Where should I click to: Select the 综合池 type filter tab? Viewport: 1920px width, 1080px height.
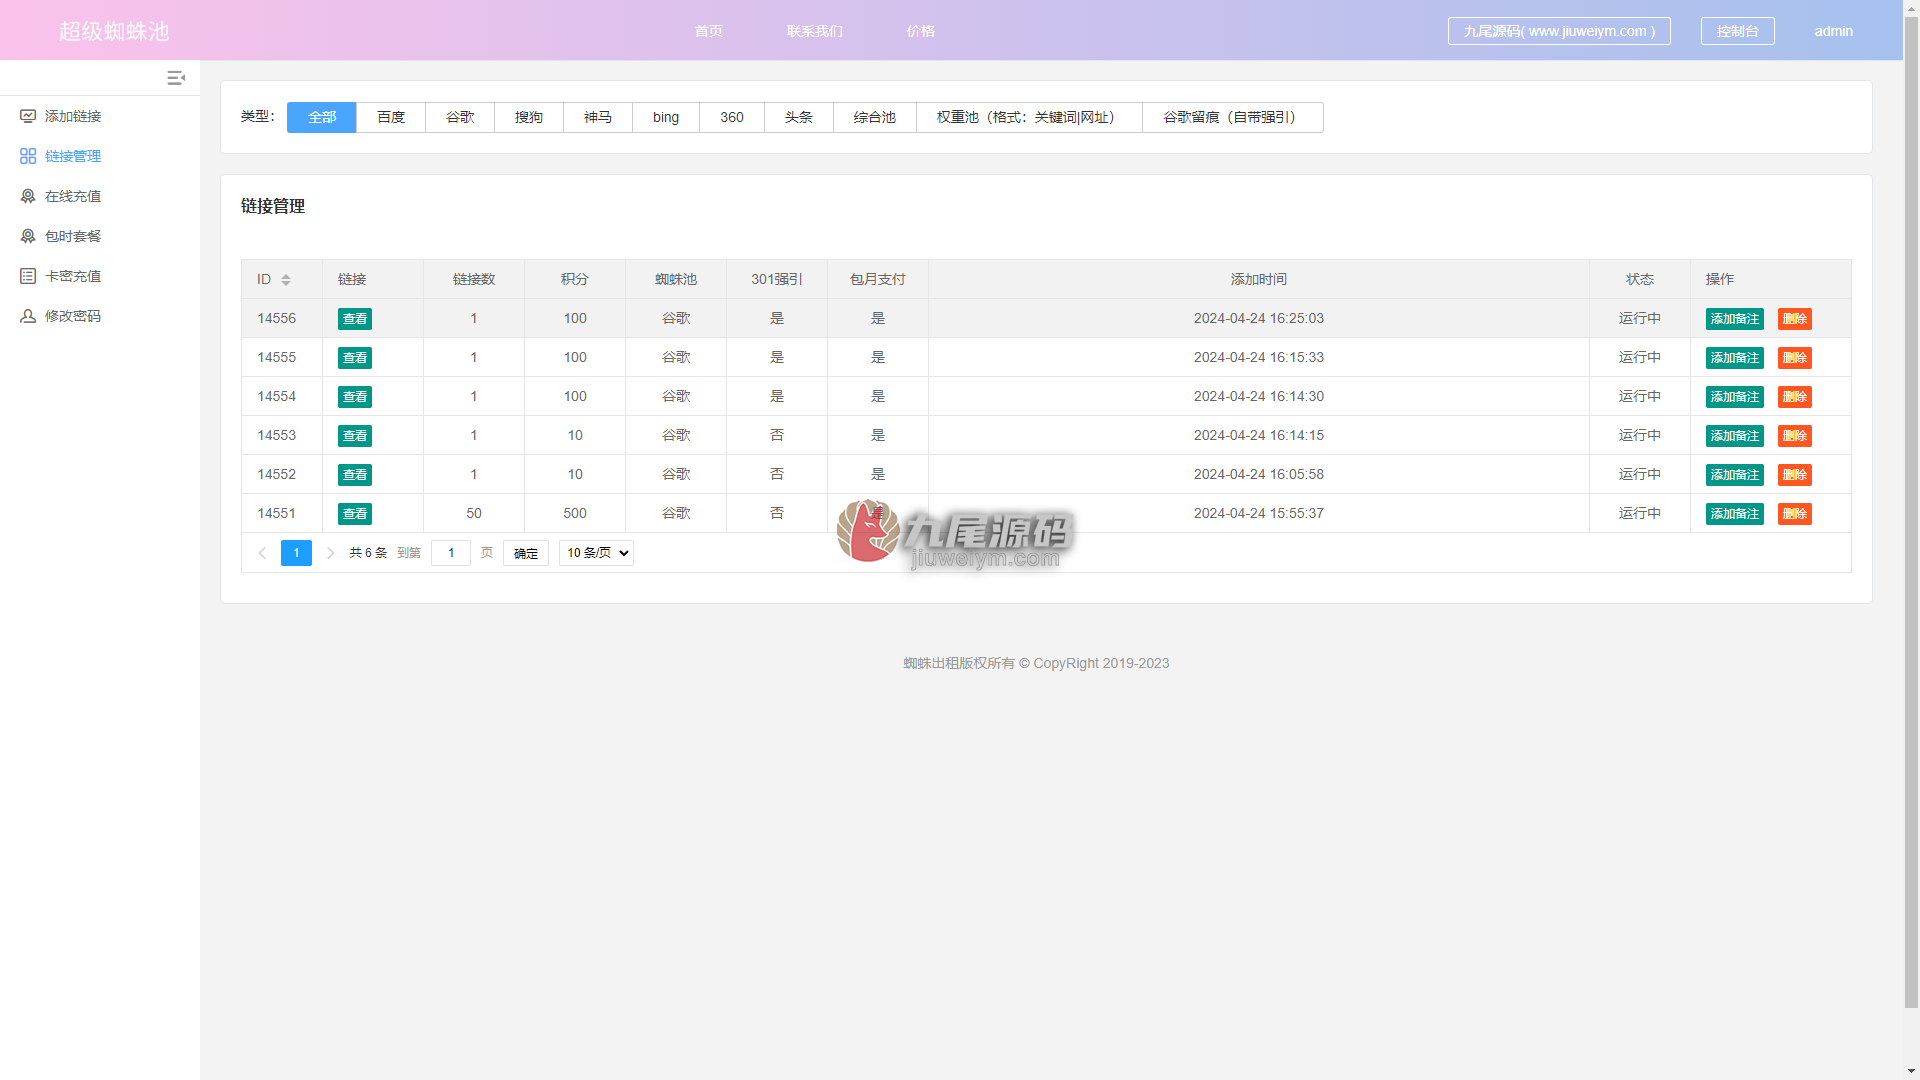pyautogui.click(x=875, y=117)
